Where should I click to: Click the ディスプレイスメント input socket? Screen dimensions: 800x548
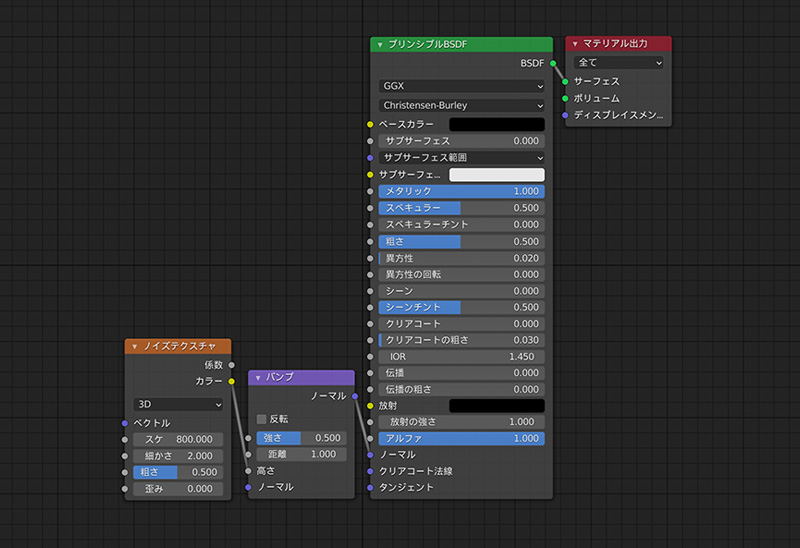click(x=565, y=115)
